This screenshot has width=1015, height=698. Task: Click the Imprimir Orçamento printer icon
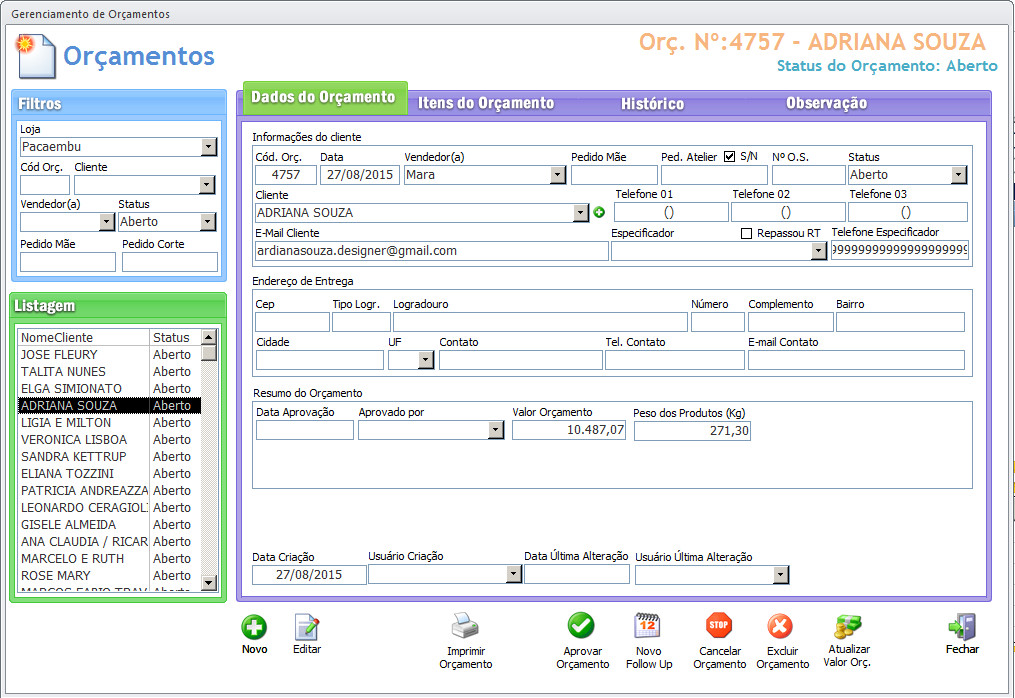coord(465,625)
